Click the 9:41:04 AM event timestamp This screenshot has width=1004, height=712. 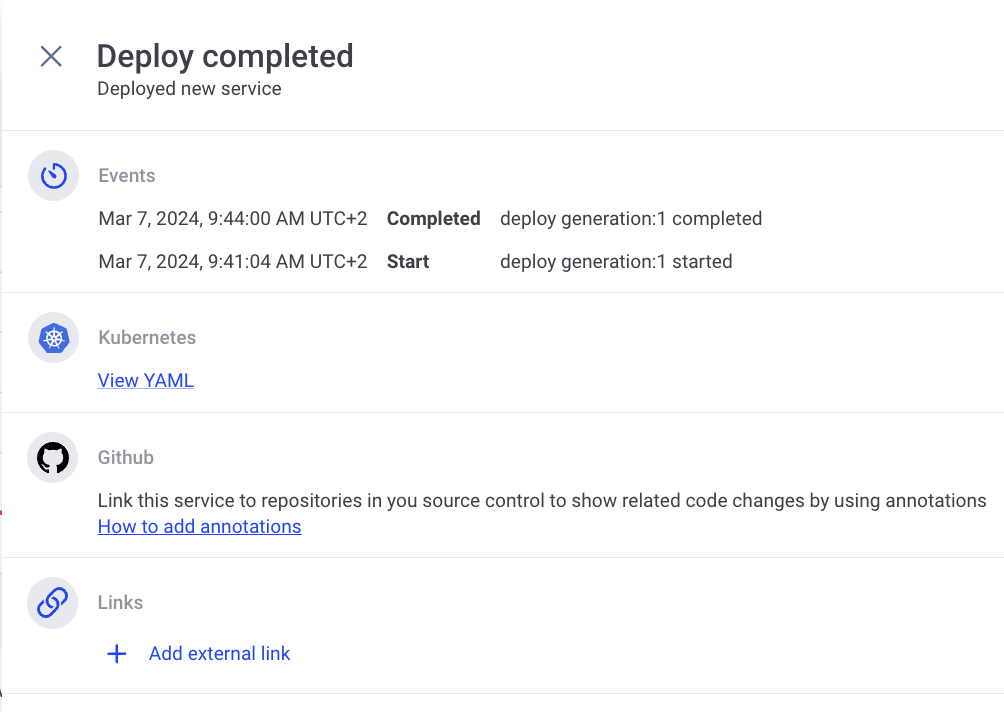[232, 262]
